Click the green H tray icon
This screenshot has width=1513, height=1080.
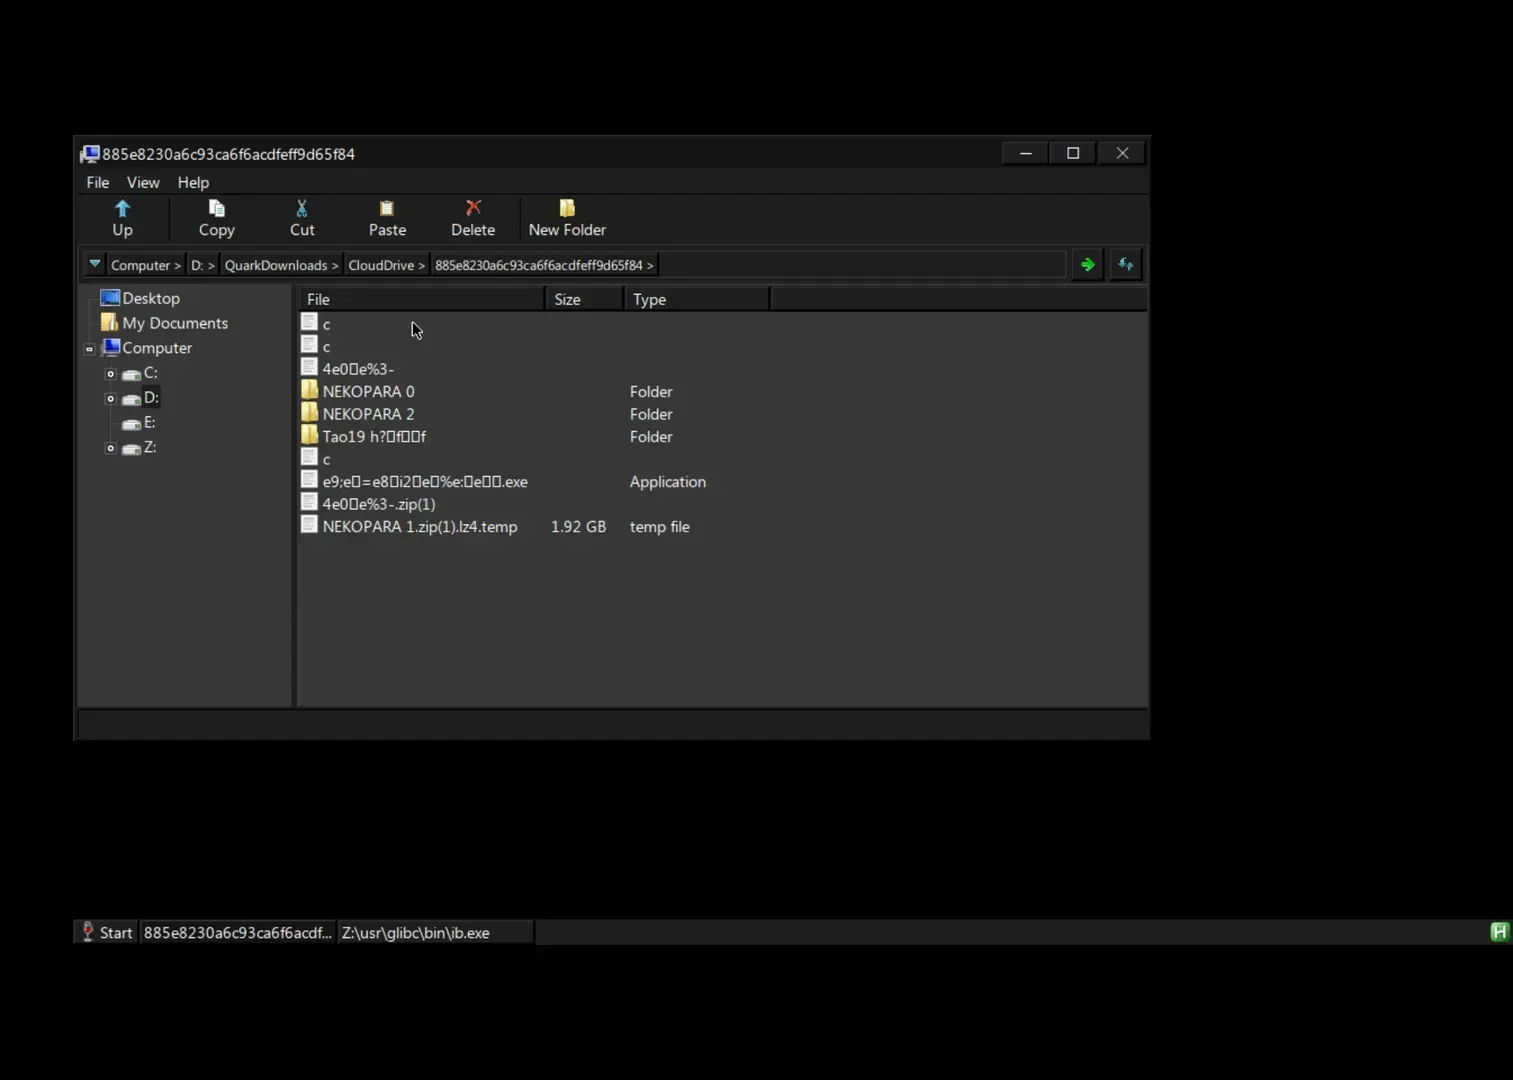pyautogui.click(x=1499, y=932)
